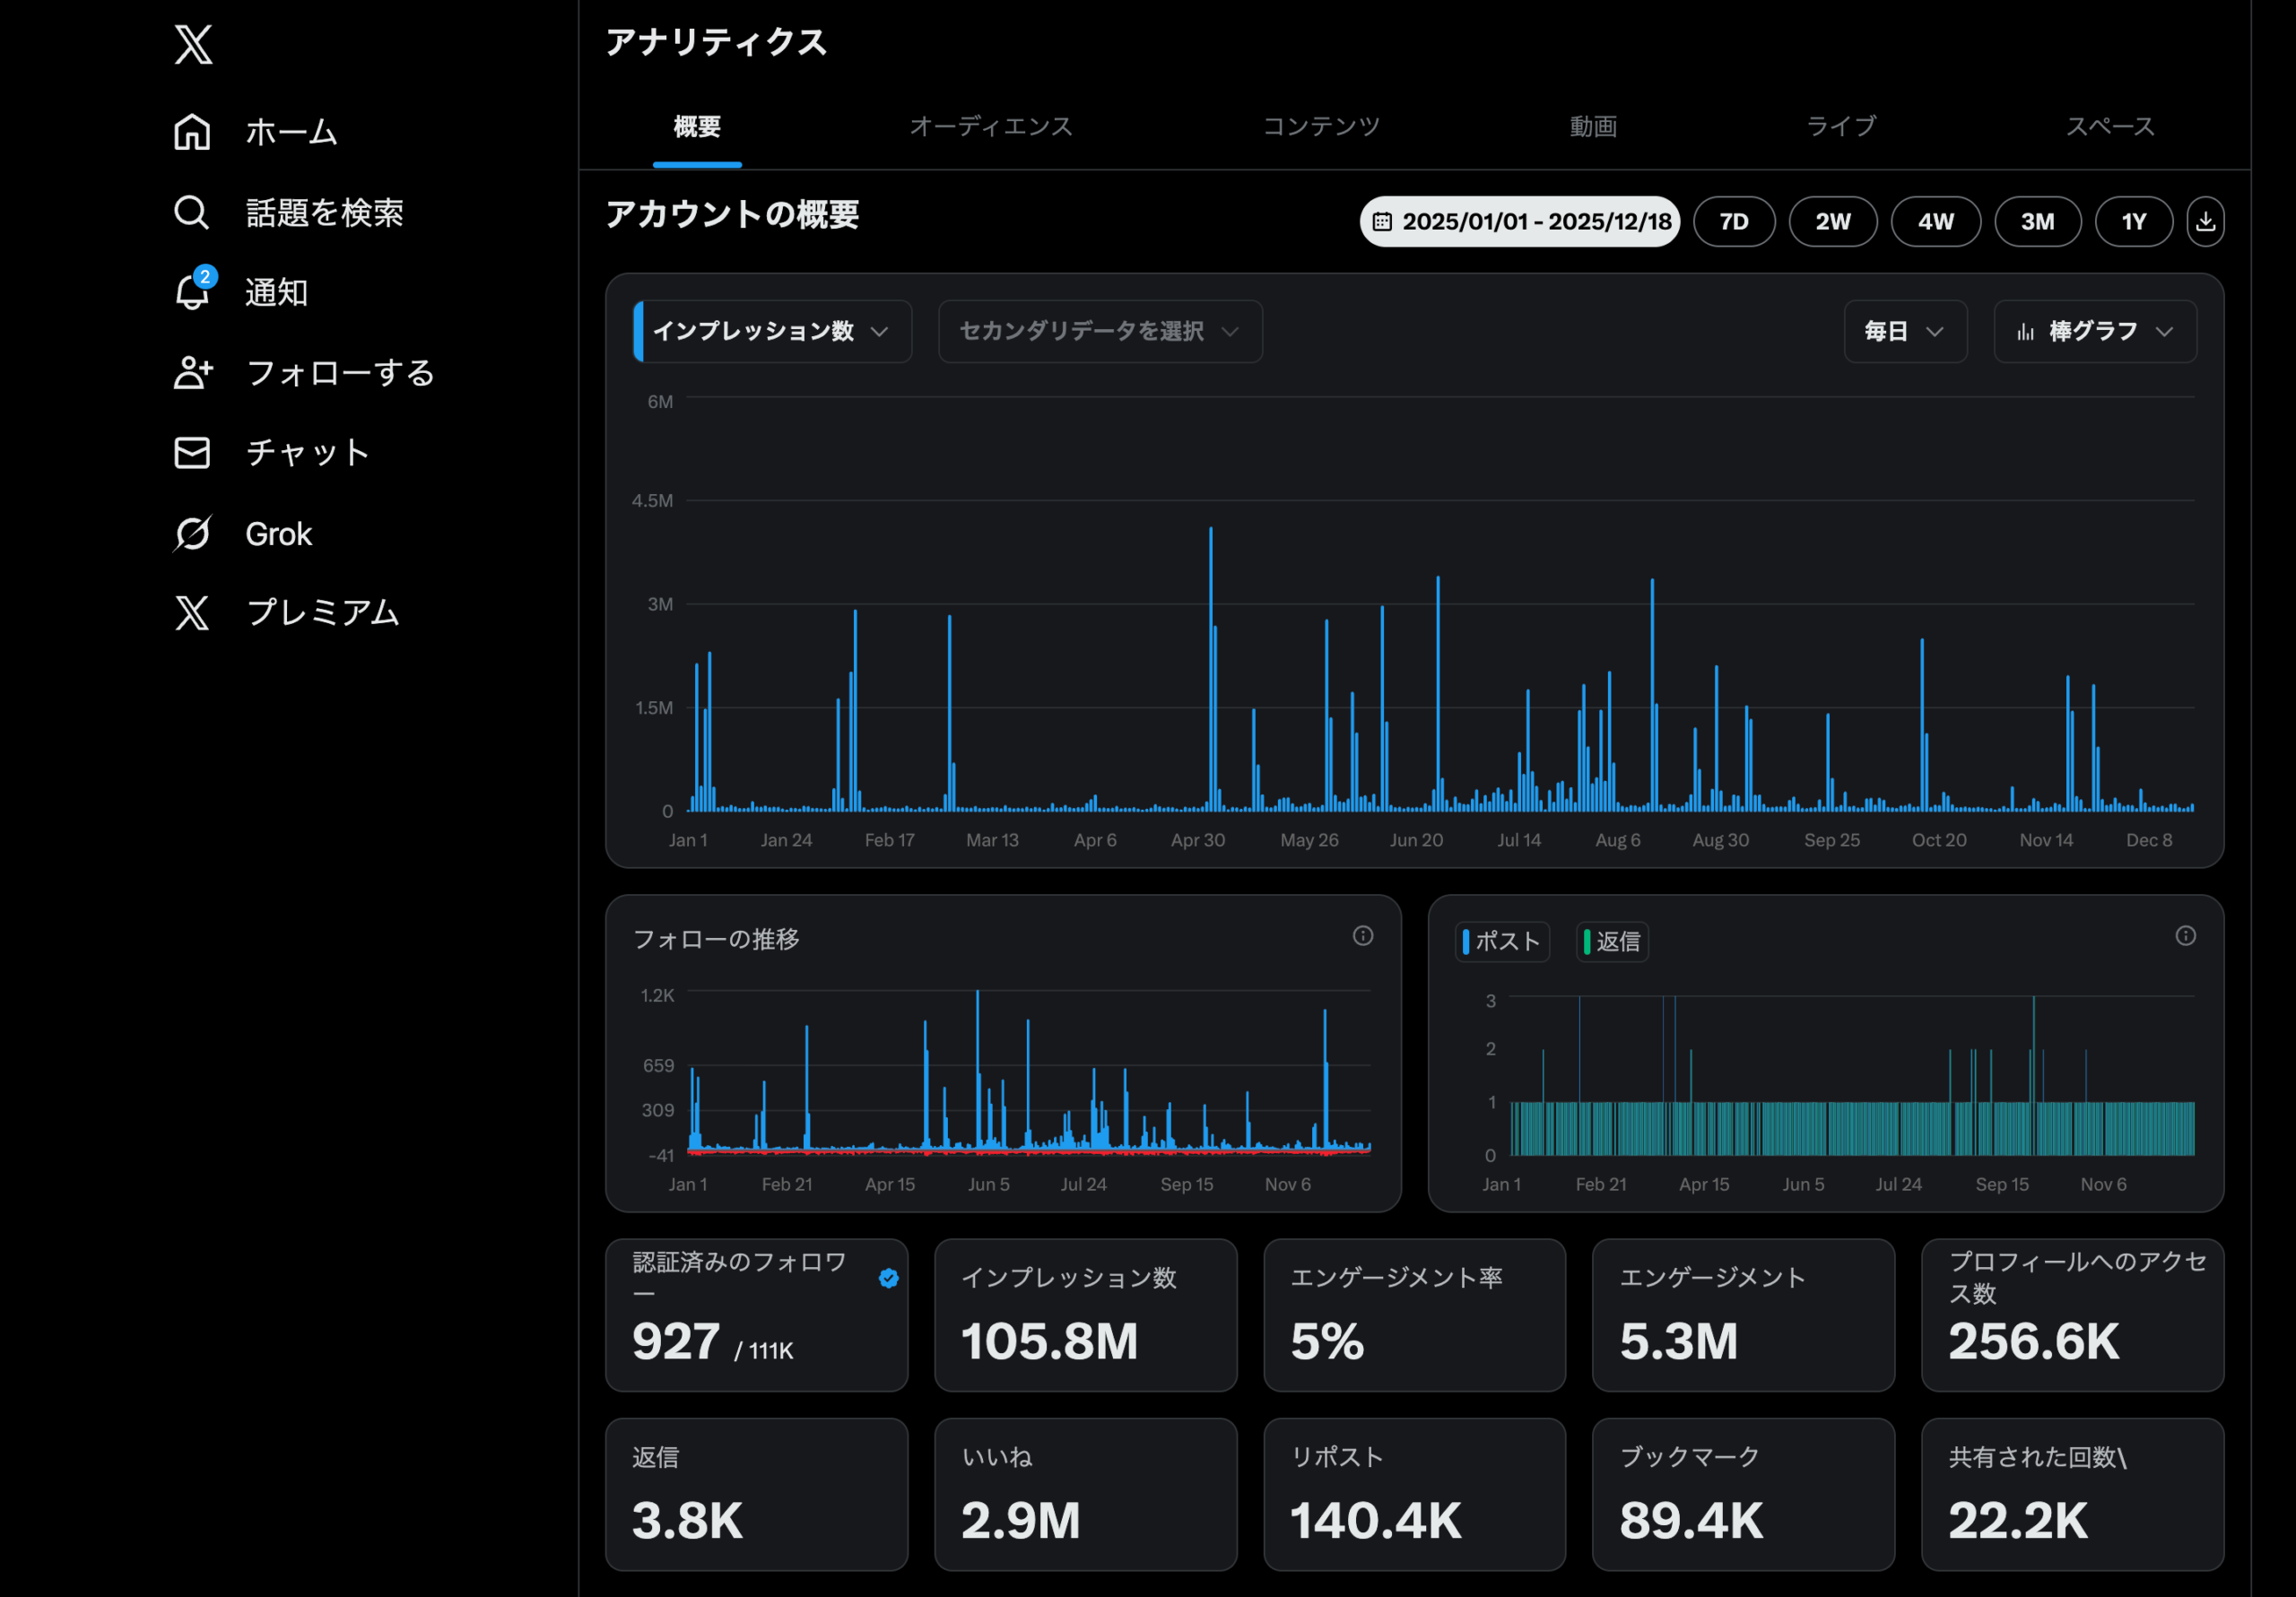The width and height of the screenshot is (2296, 1597).
Task: Select the 1Y date range
Action: click(x=2134, y=221)
